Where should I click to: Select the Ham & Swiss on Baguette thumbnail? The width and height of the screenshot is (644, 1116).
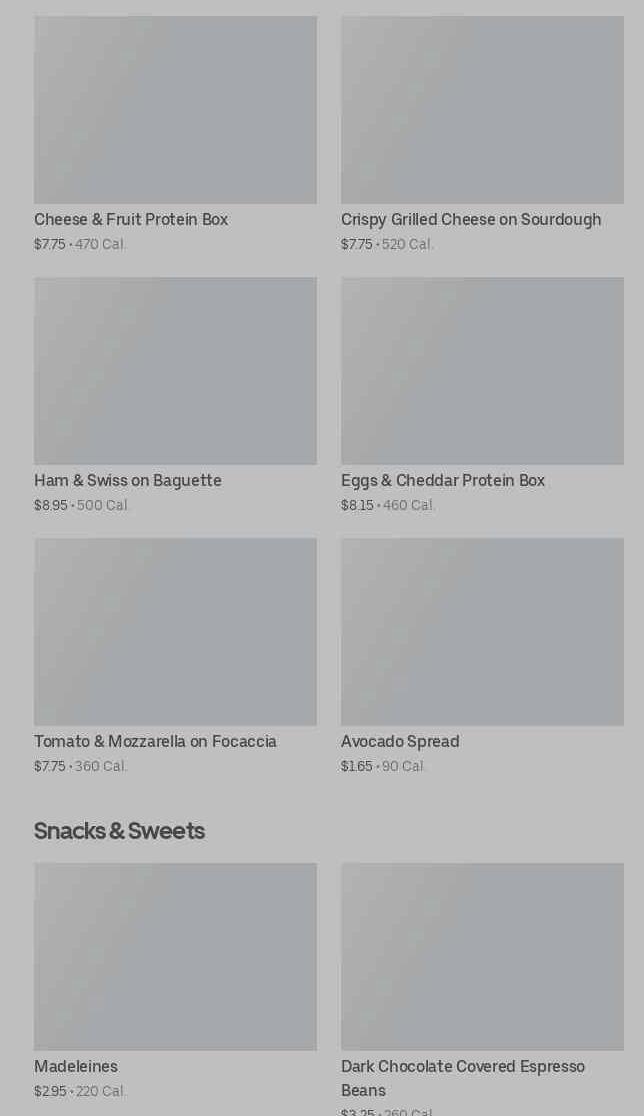click(x=175, y=370)
